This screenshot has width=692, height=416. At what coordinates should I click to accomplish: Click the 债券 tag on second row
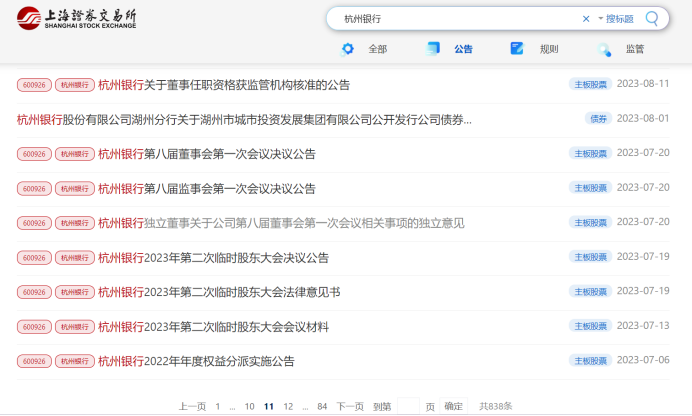click(x=598, y=119)
